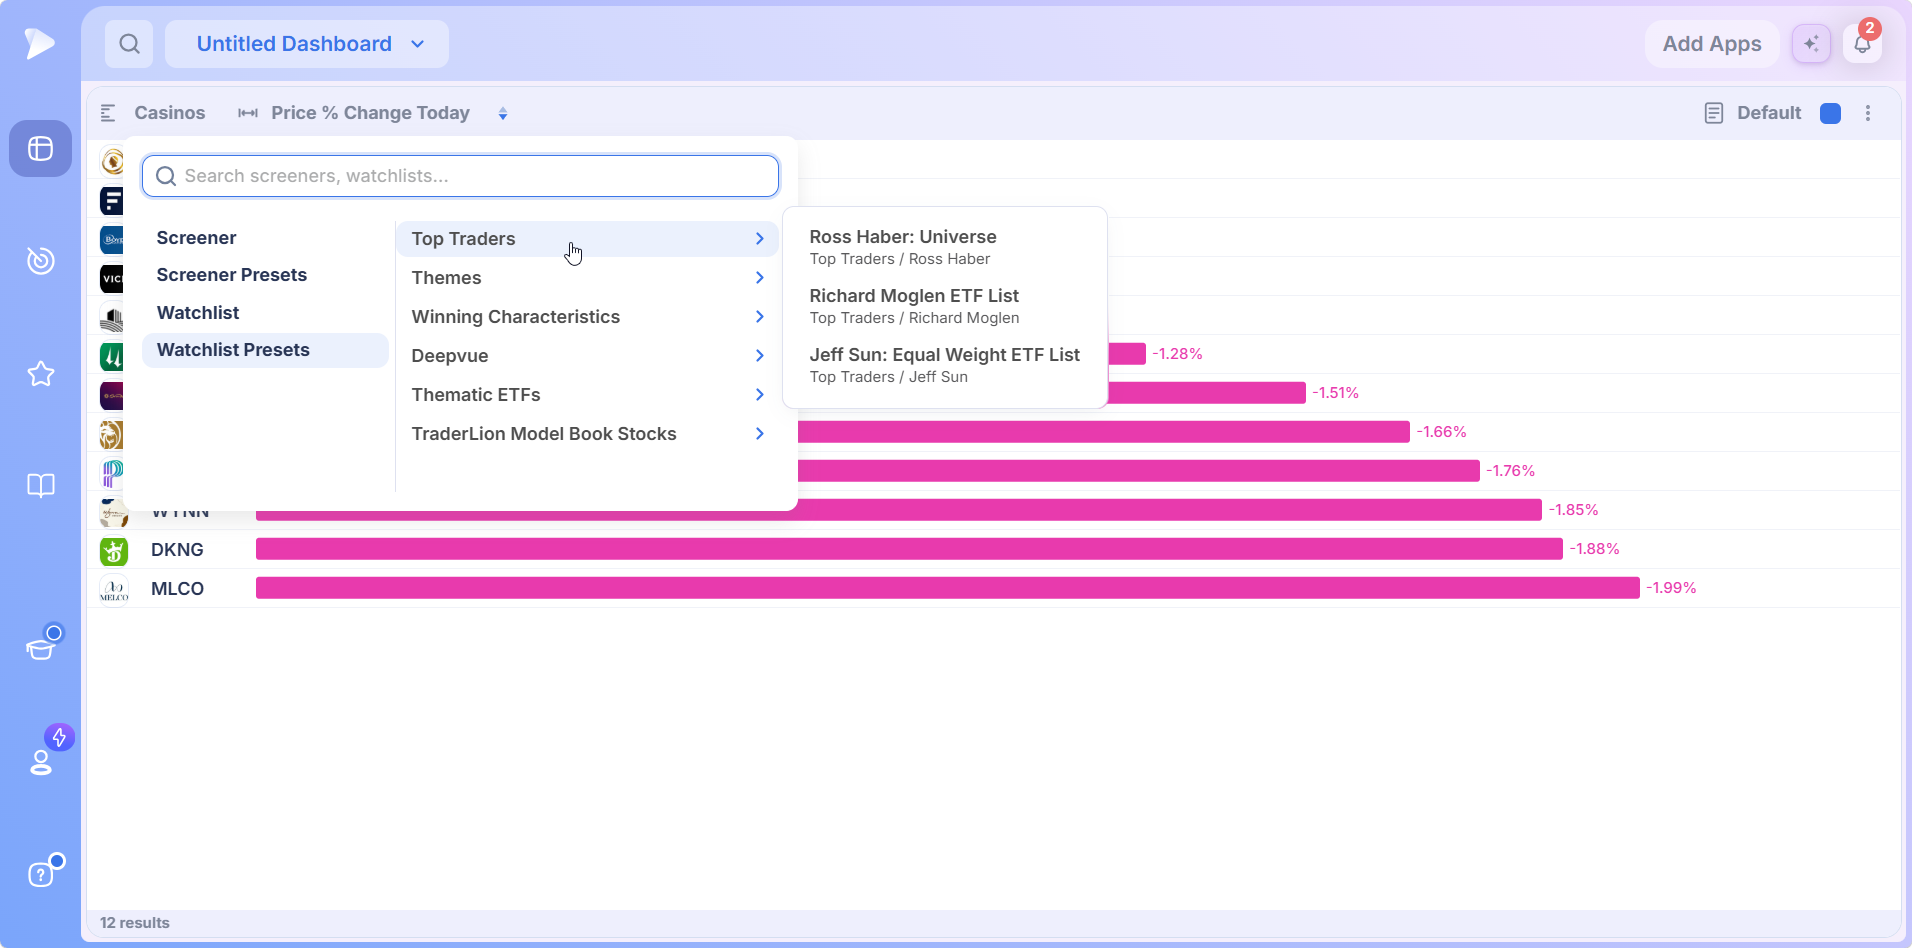
Task: Click the DKNG company logo
Action: (114, 550)
